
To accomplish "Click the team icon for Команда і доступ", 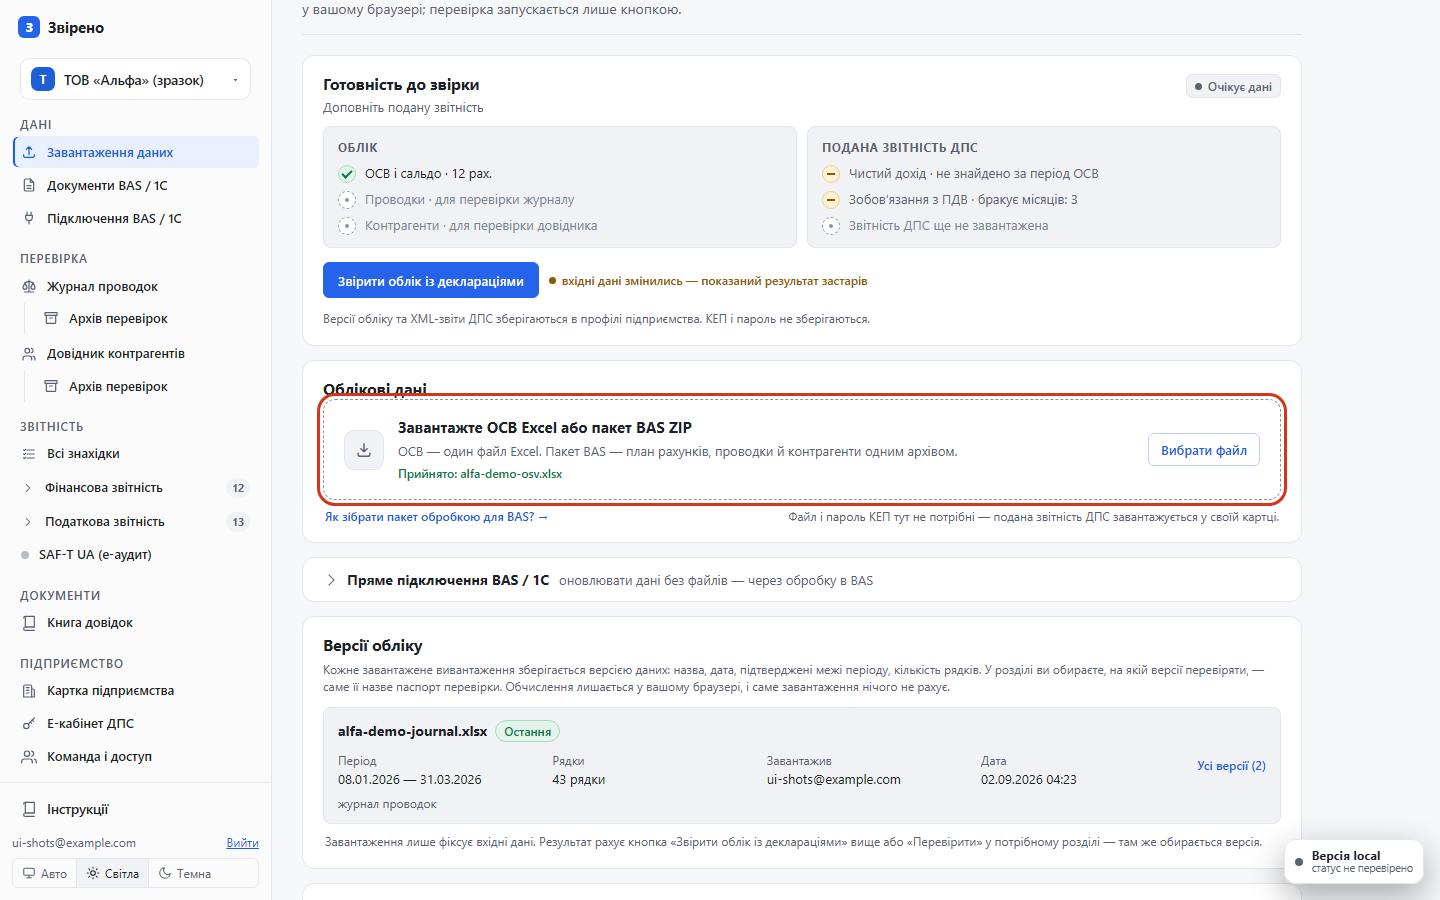I will (29, 756).
